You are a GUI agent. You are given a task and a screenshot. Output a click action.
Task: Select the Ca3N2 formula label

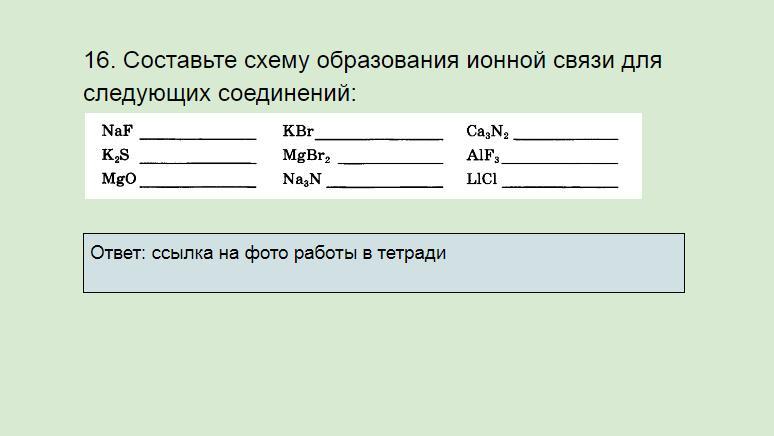pyautogui.click(x=487, y=132)
